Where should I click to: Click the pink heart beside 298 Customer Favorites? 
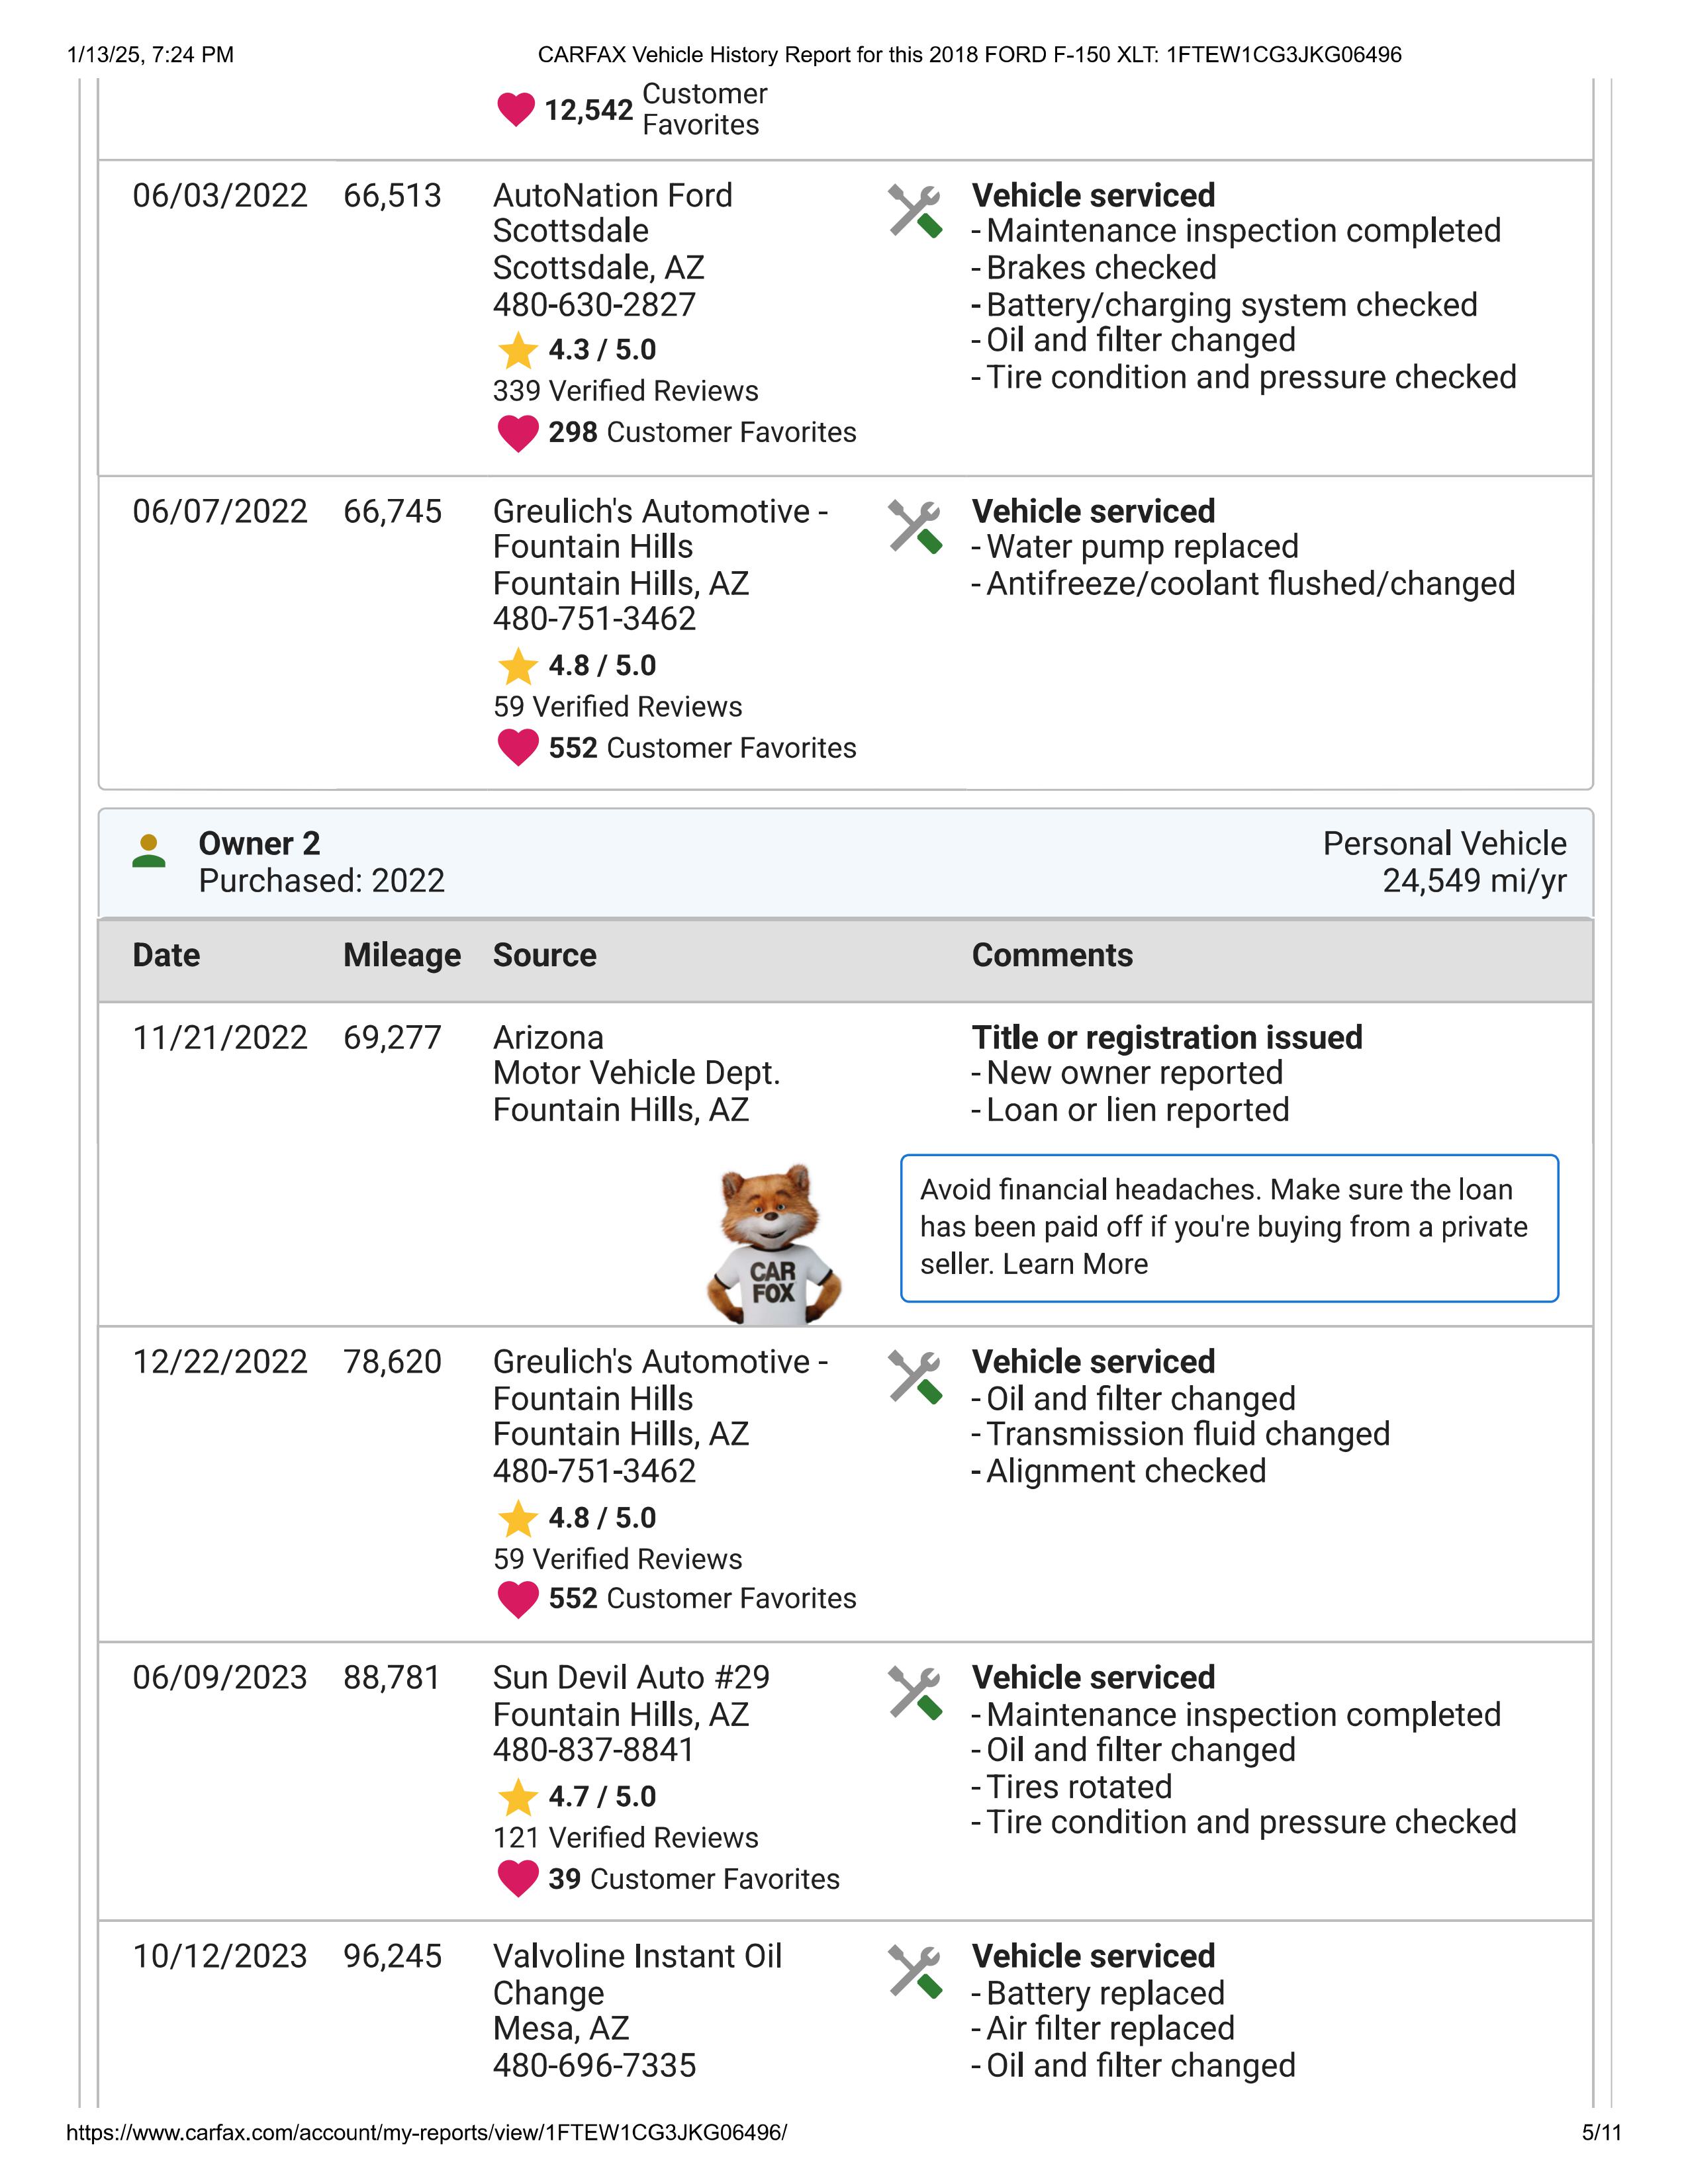(518, 433)
